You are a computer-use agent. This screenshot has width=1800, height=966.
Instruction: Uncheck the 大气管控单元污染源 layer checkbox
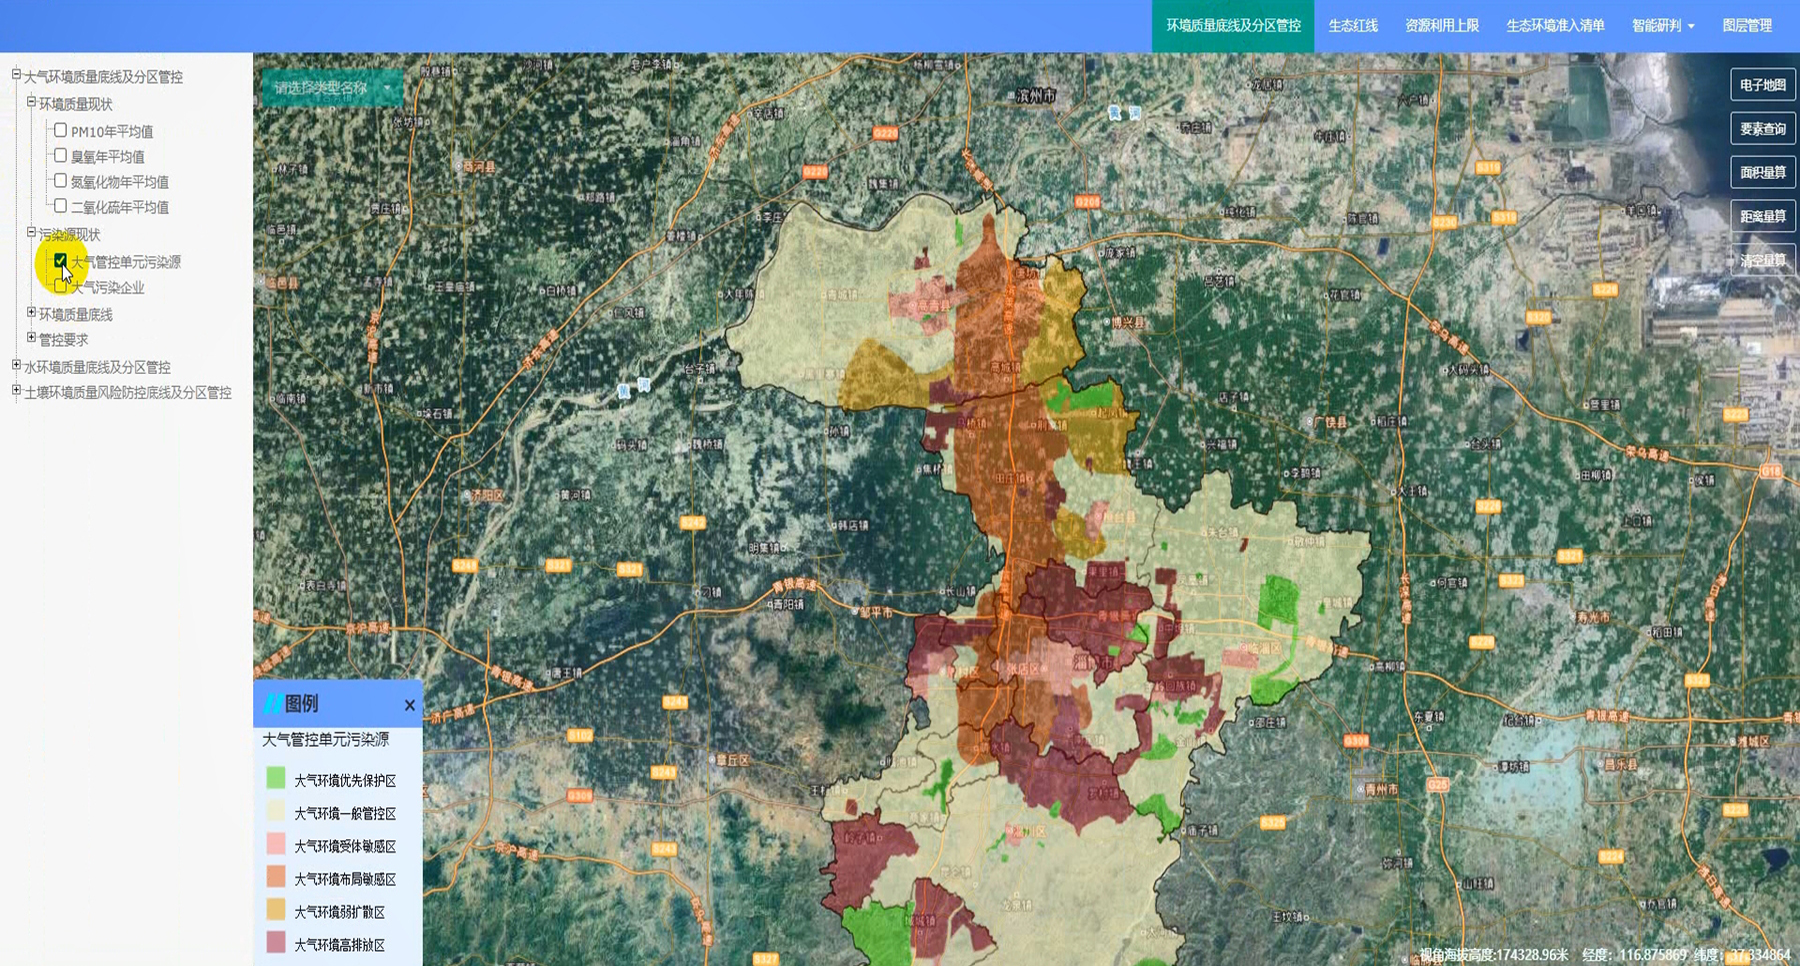coord(61,261)
